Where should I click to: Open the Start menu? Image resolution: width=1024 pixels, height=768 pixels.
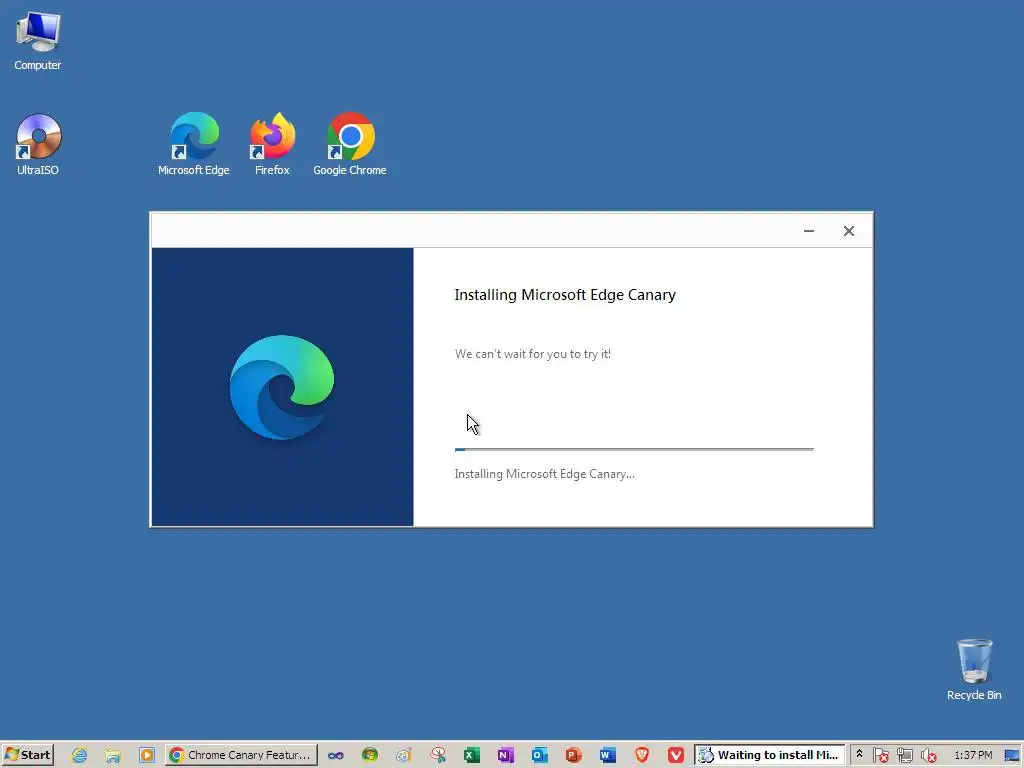point(27,755)
